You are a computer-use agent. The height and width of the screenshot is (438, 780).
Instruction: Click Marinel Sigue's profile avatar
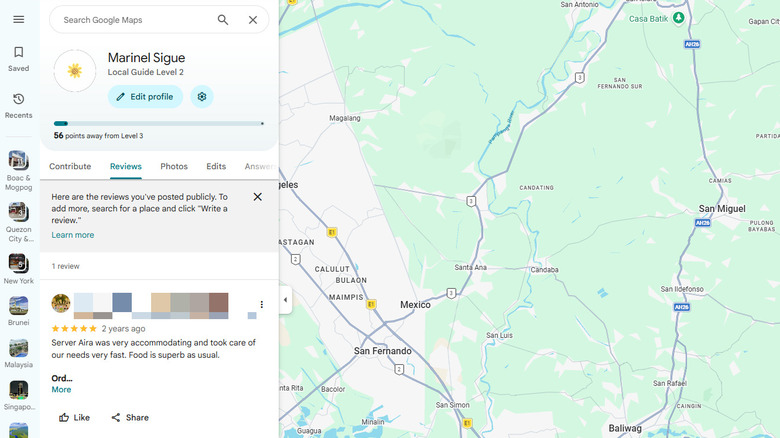click(75, 71)
